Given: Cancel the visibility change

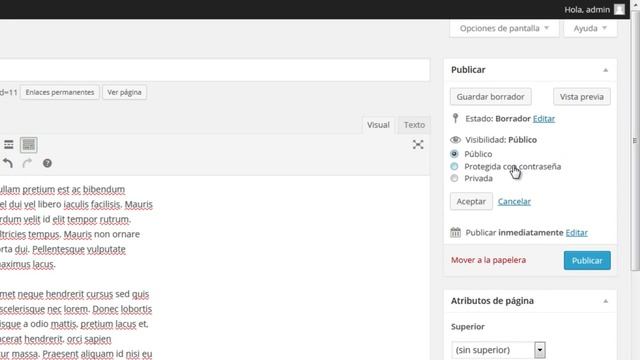Looking at the screenshot, I should tap(514, 201).
